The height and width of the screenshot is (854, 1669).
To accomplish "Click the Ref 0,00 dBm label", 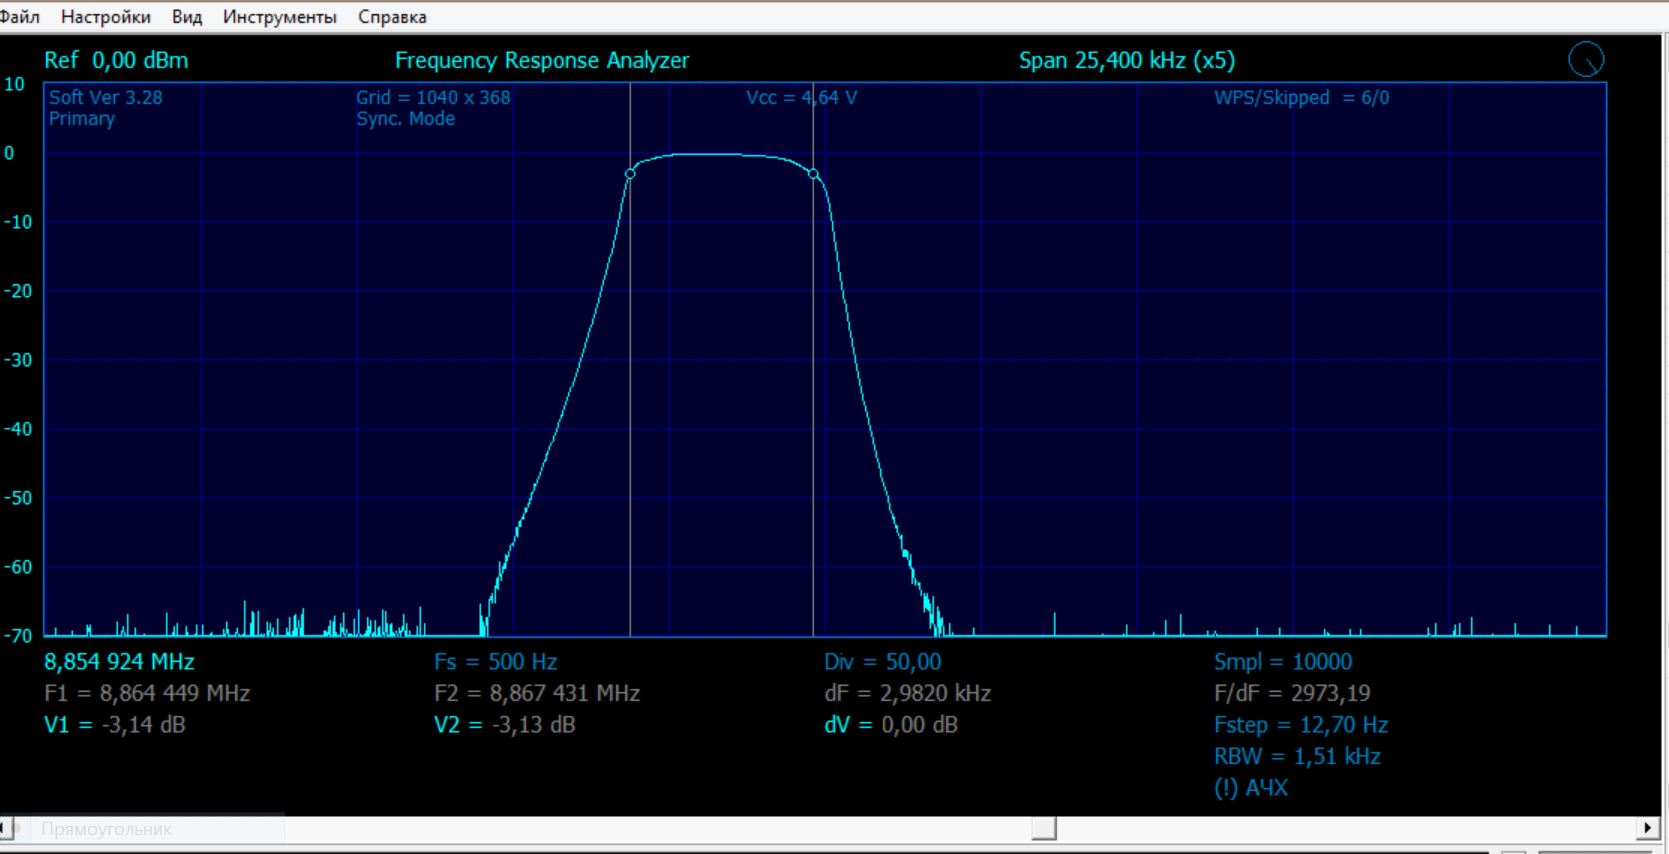I will tap(116, 60).
